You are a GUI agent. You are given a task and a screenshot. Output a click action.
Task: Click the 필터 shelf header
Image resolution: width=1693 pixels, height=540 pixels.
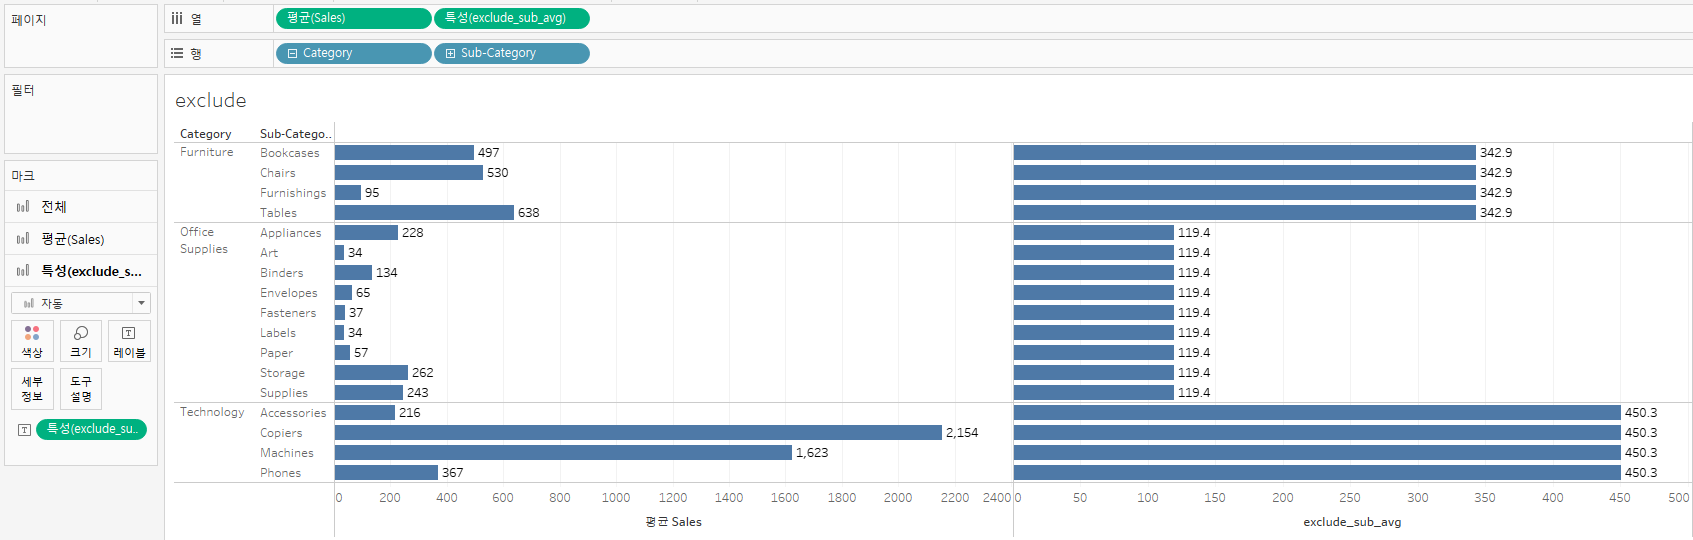click(x=23, y=90)
